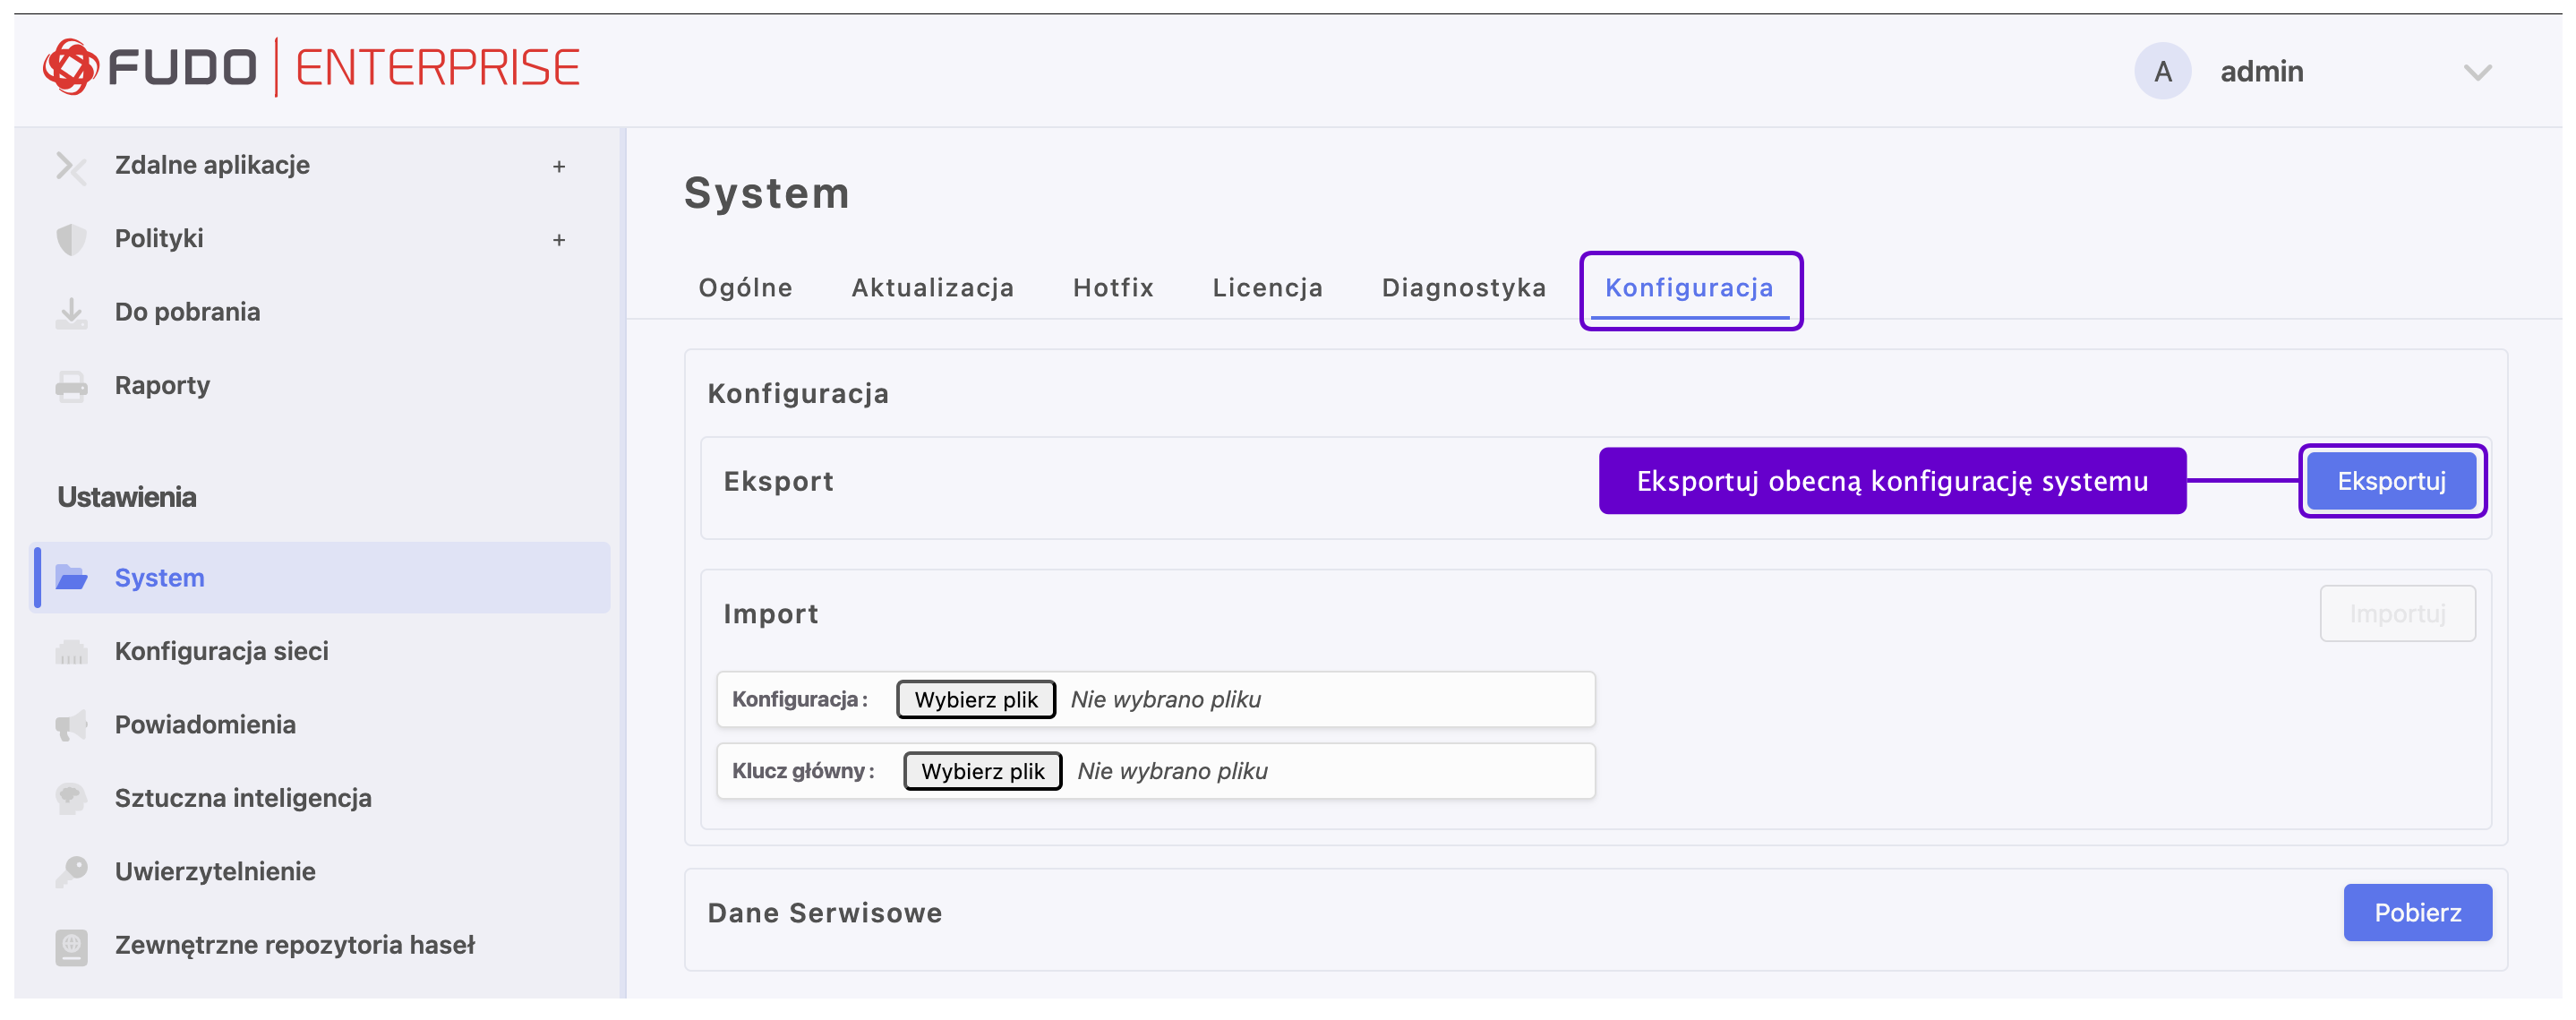Click the Konfiguracja sieci network icon

[71, 652]
